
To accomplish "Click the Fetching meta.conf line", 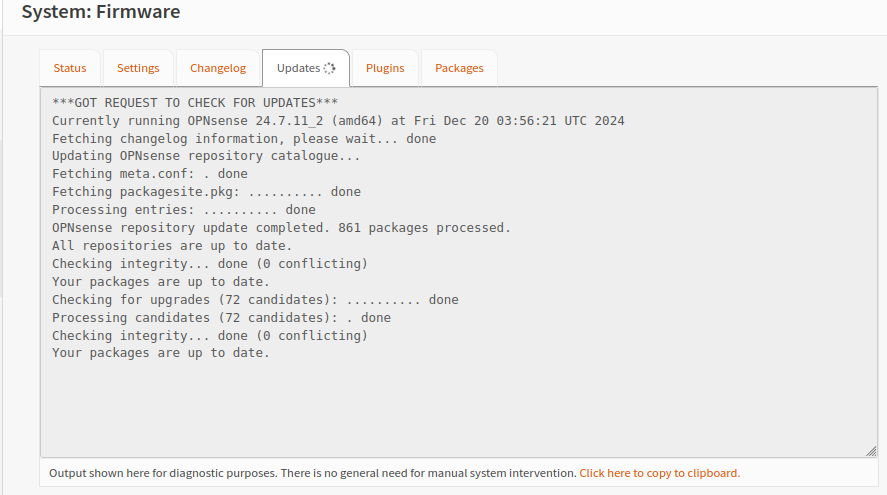I will pos(150,174).
